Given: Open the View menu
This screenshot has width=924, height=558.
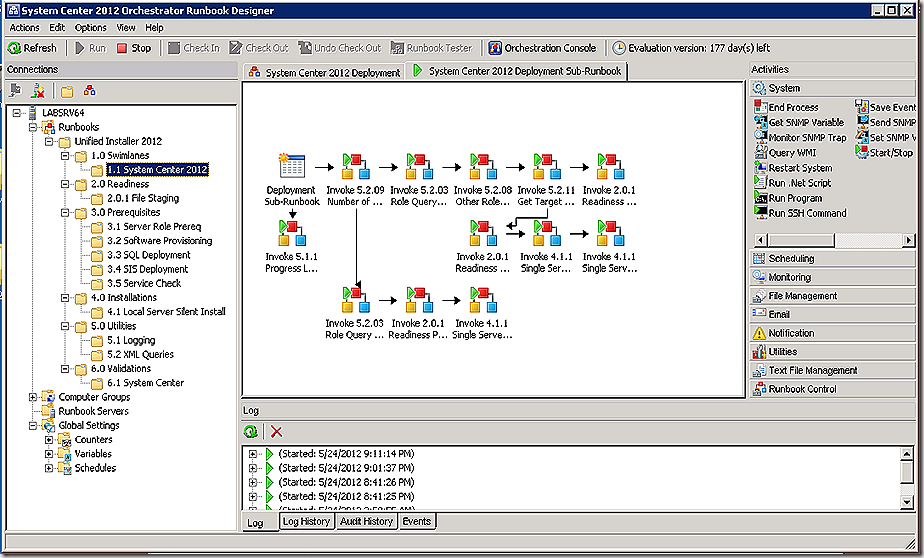Looking at the screenshot, I should coord(126,28).
